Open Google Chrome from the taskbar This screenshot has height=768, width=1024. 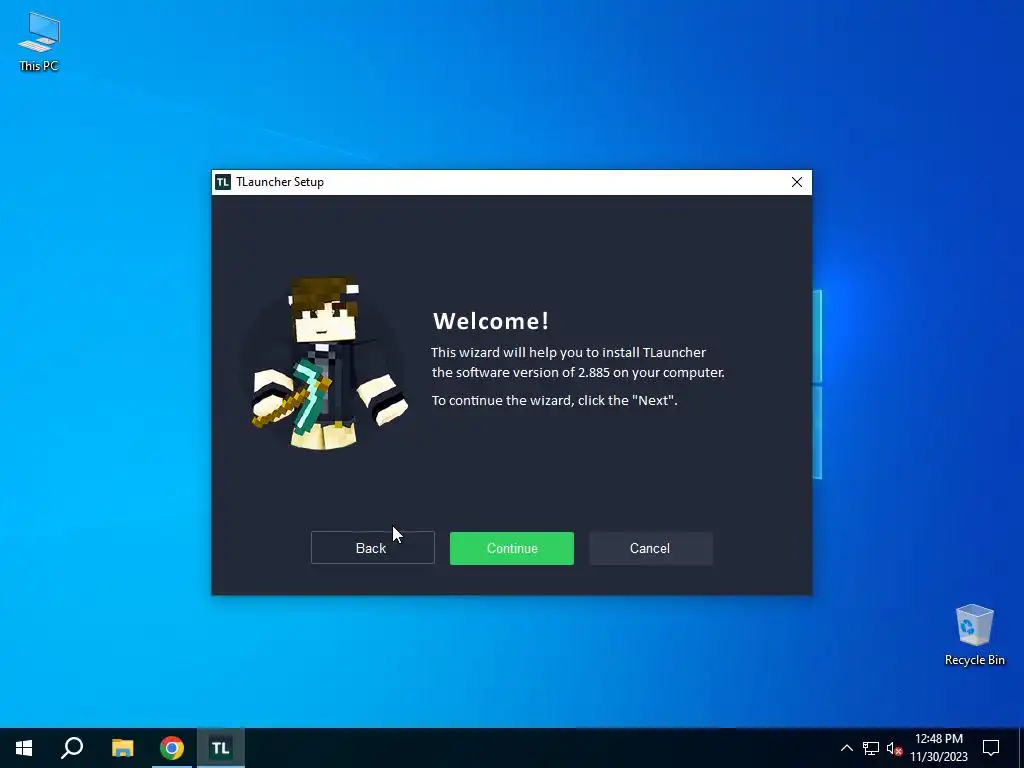click(172, 748)
